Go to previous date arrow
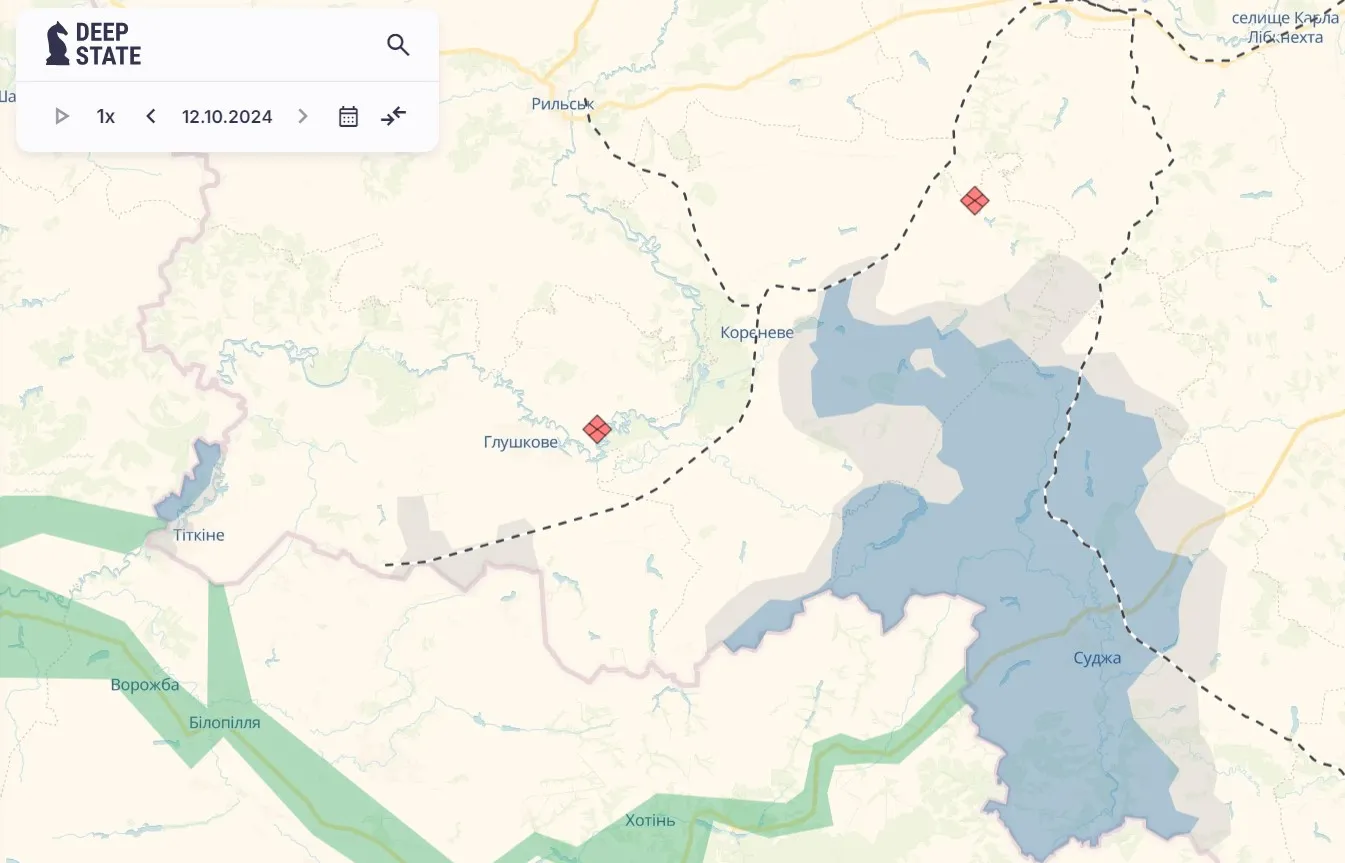This screenshot has height=863, width=1345. [151, 116]
